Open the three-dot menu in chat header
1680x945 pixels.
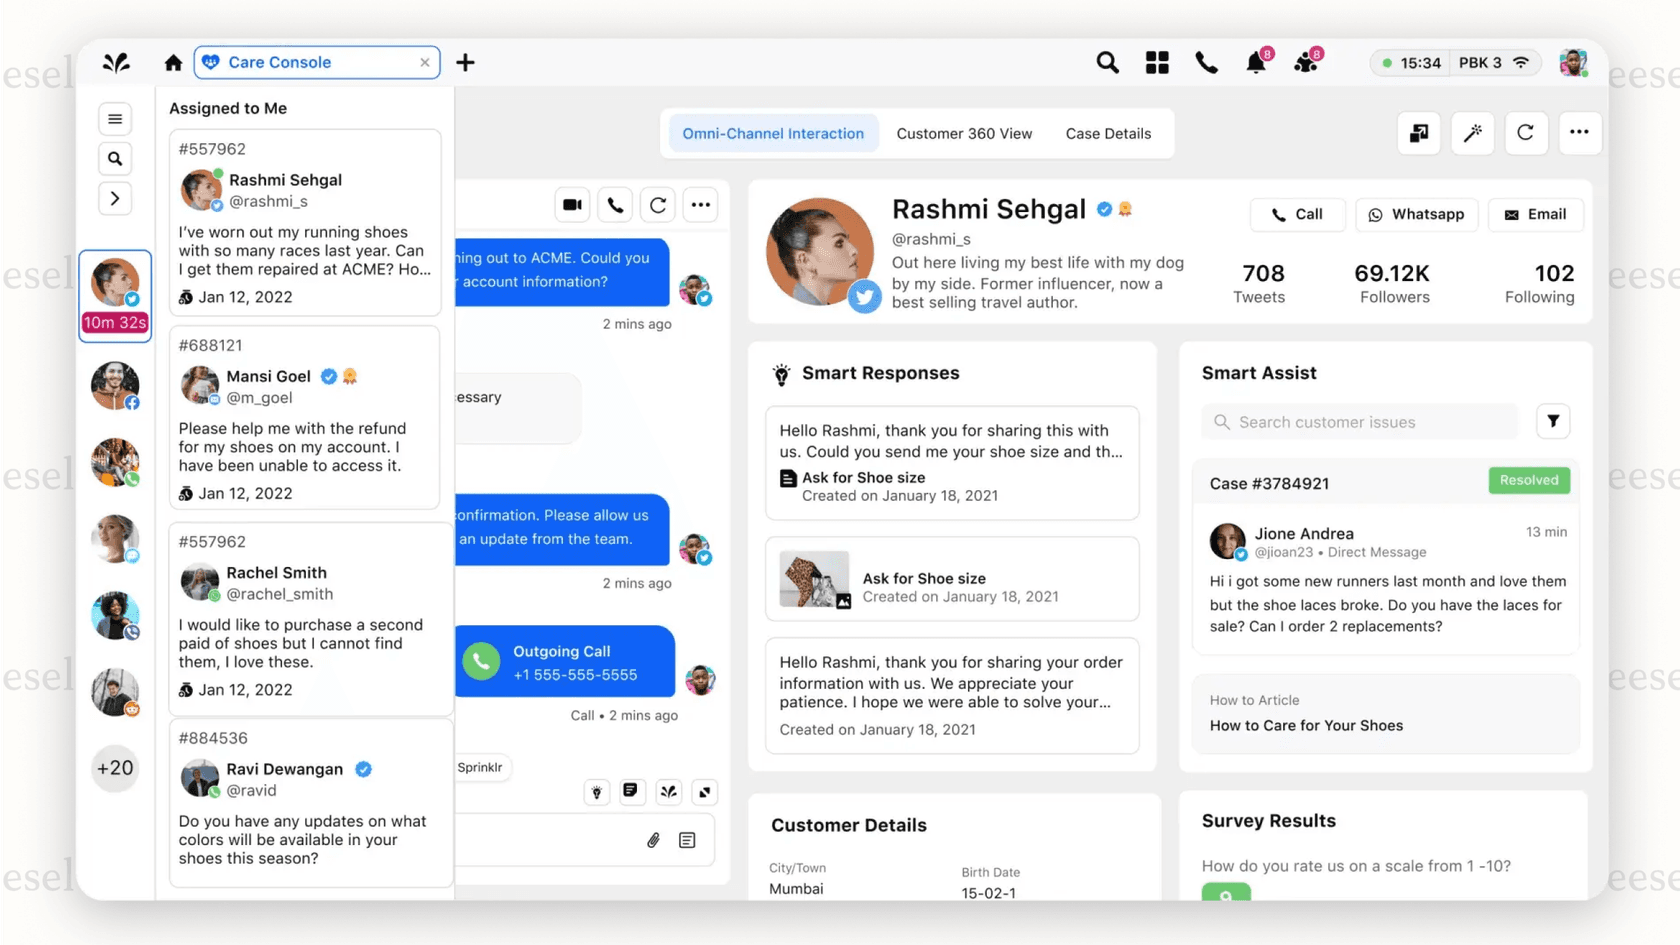(701, 205)
